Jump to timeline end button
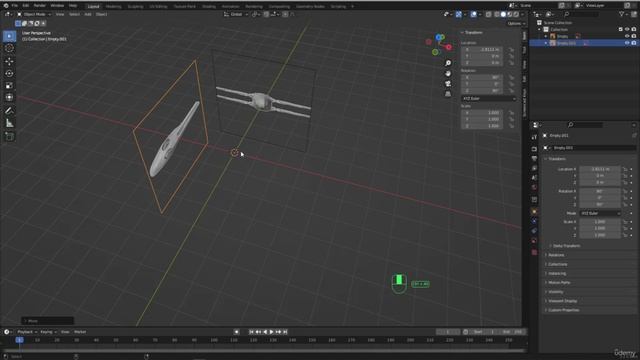The image size is (640, 360). [x=285, y=332]
